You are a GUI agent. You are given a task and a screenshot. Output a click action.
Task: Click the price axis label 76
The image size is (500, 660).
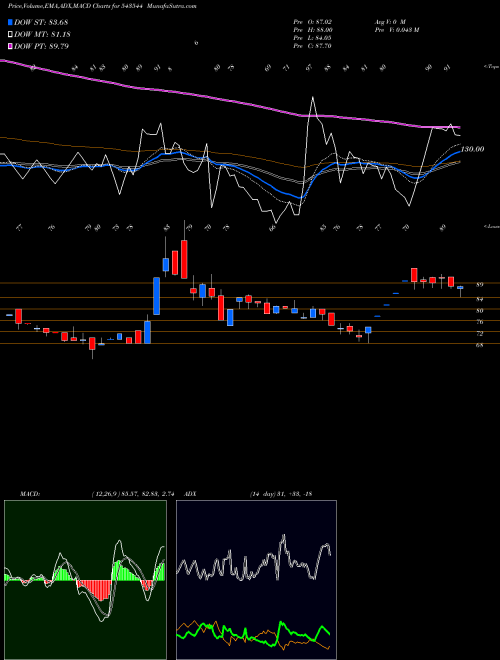point(479,322)
